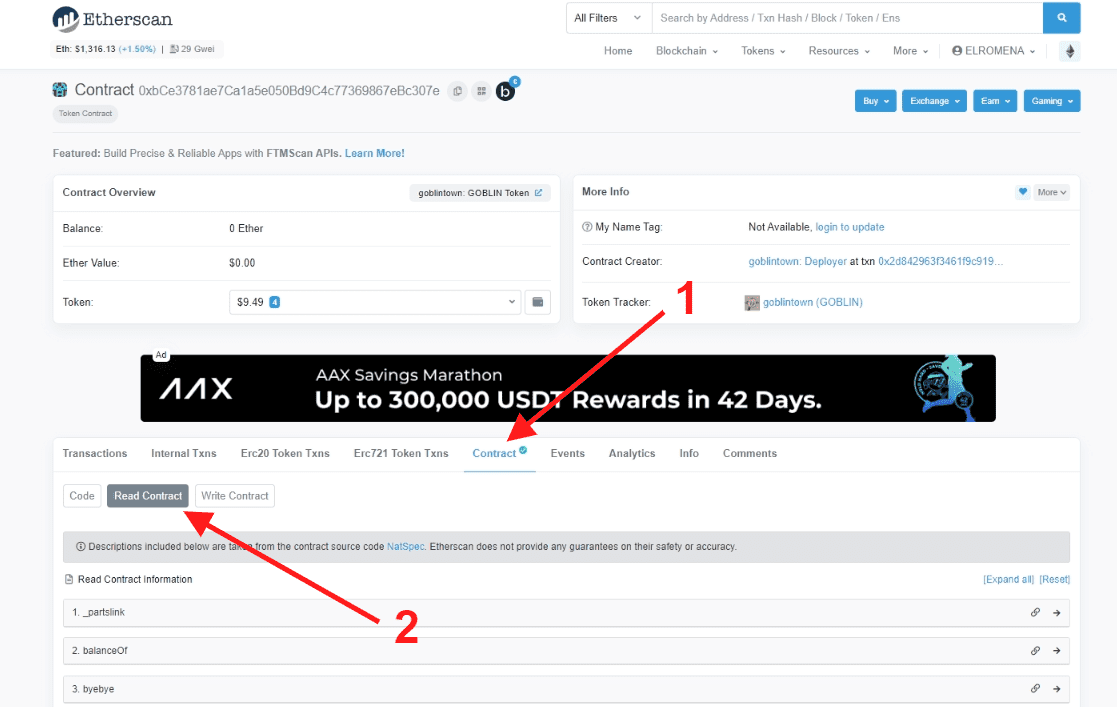The image size is (1117, 707).
Task: Open the ELROMENA account menu
Action: click(994, 51)
